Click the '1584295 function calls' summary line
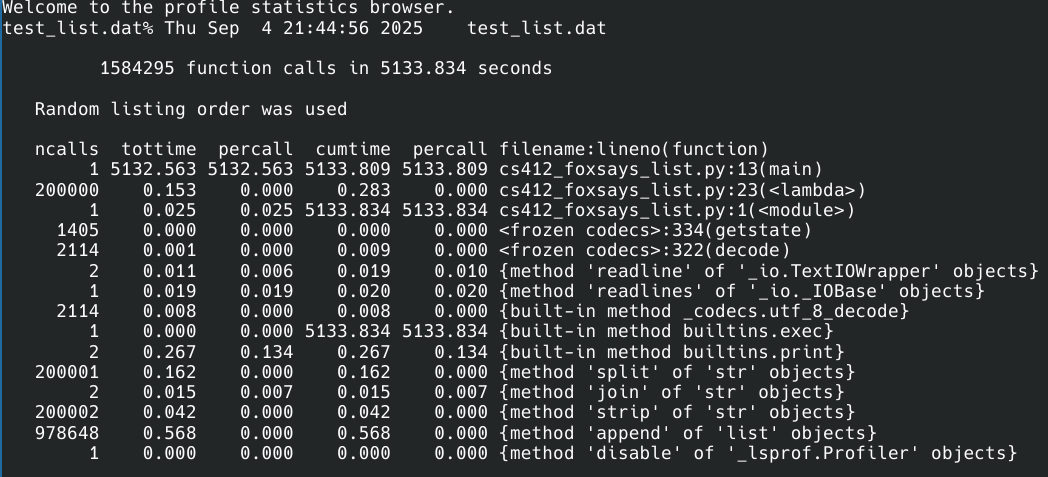1048x477 pixels. 326,69
